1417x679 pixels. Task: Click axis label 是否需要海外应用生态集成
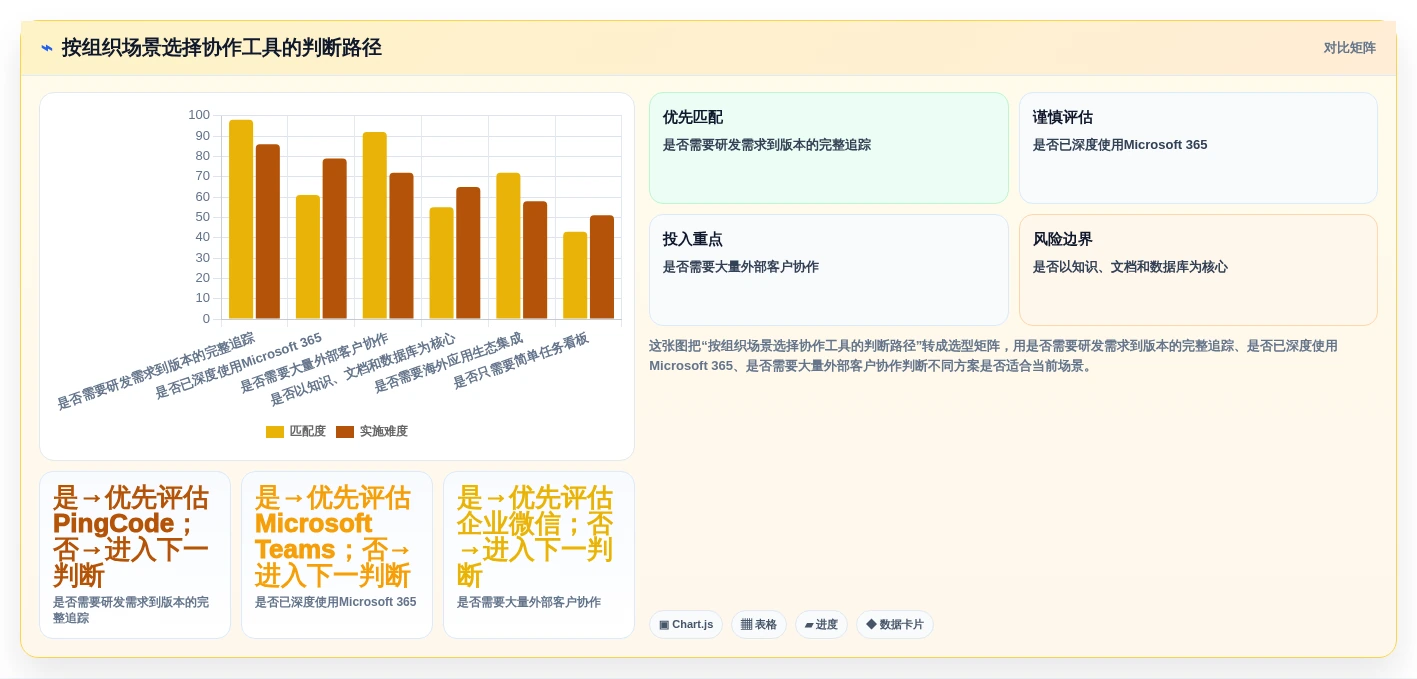tap(449, 362)
